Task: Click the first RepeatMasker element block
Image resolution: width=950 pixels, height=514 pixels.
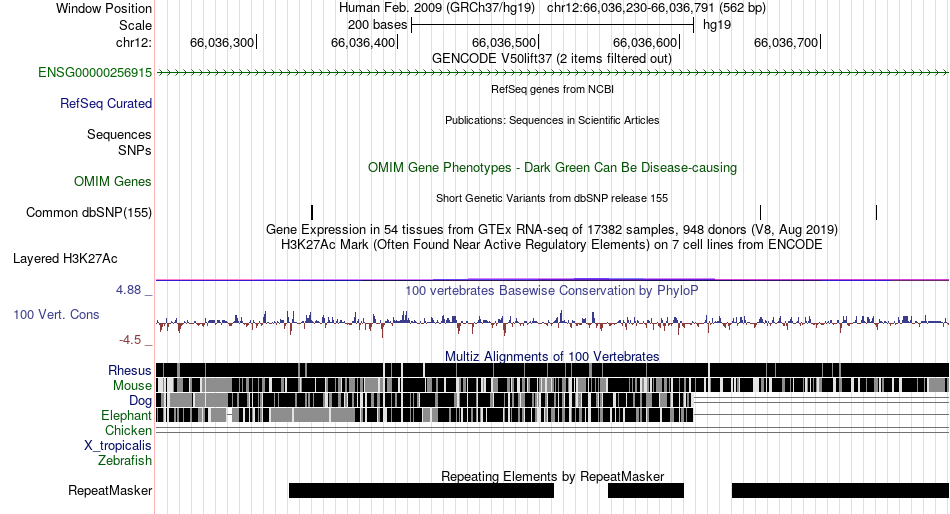Action: click(421, 490)
